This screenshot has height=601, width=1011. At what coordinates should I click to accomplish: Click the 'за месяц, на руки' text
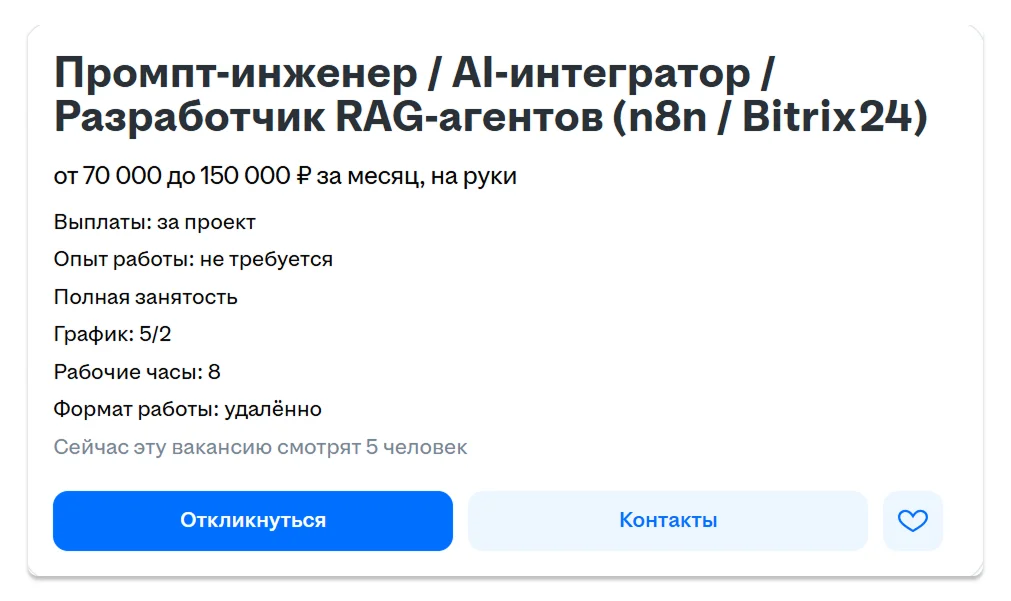(x=418, y=177)
